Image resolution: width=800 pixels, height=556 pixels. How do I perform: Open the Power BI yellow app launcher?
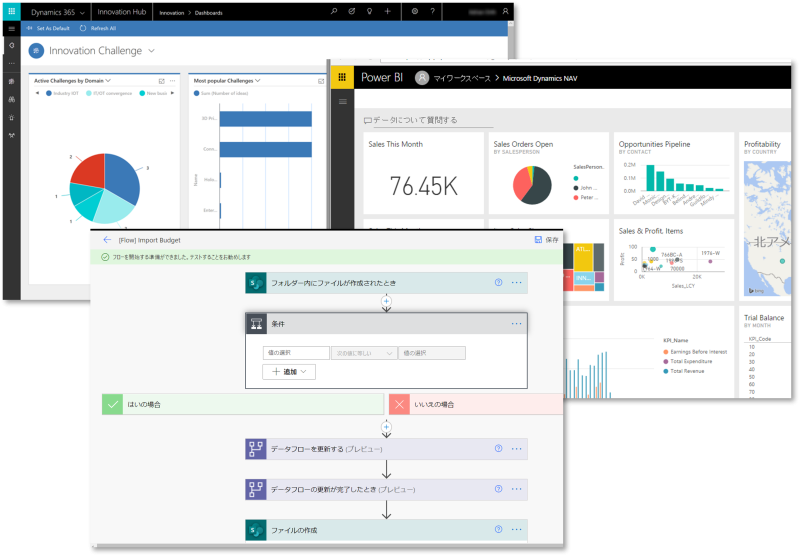[x=342, y=78]
